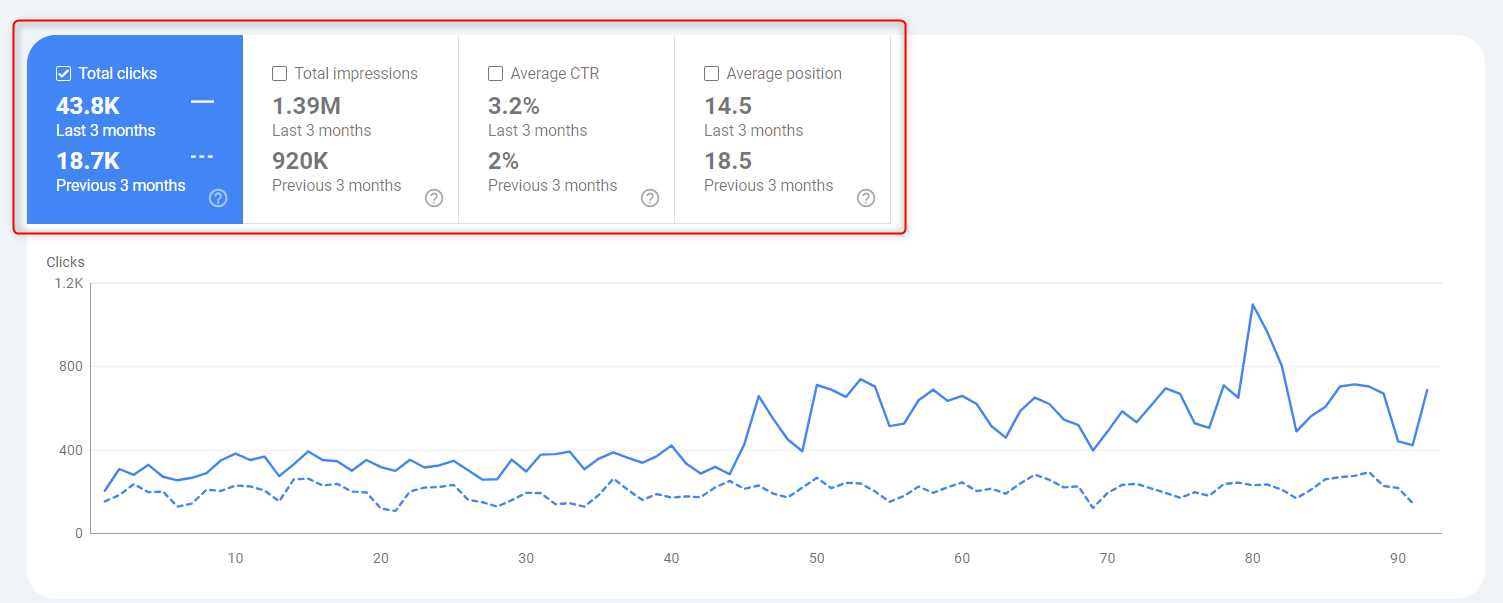Click the 18.7K previous 3 months value

point(88,161)
